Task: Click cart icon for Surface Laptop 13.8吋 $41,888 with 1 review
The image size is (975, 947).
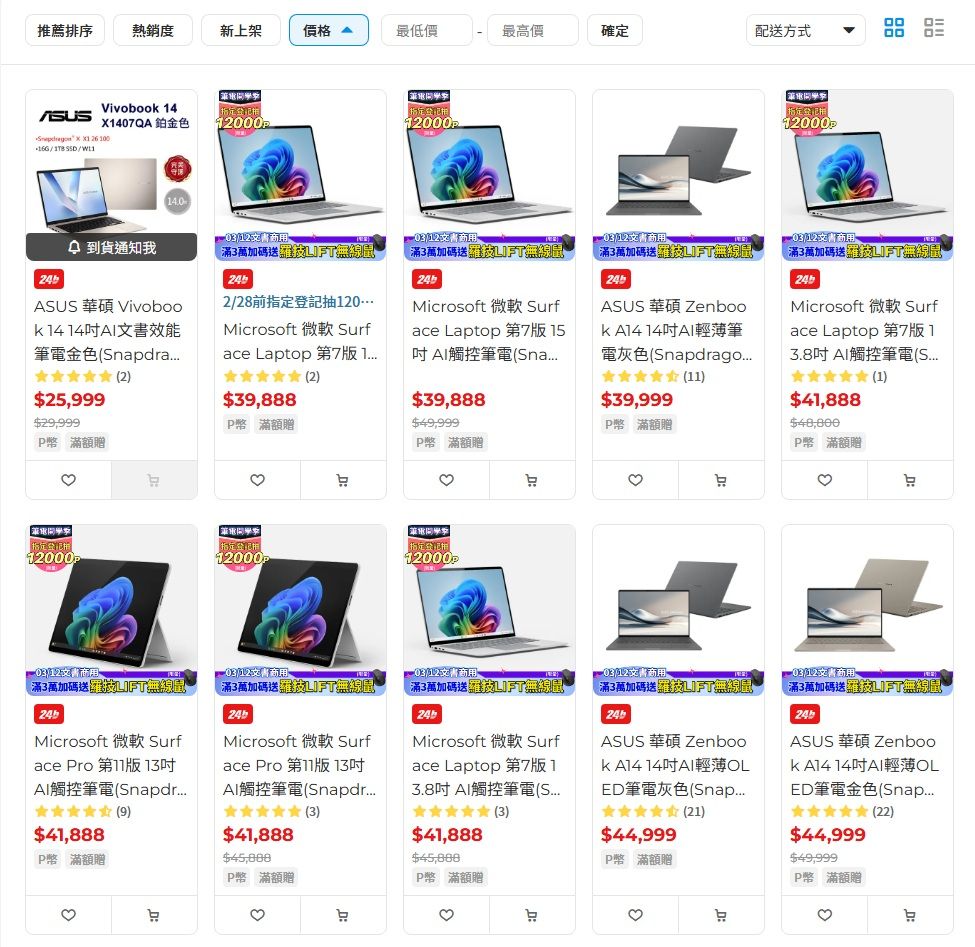Action: point(910,480)
